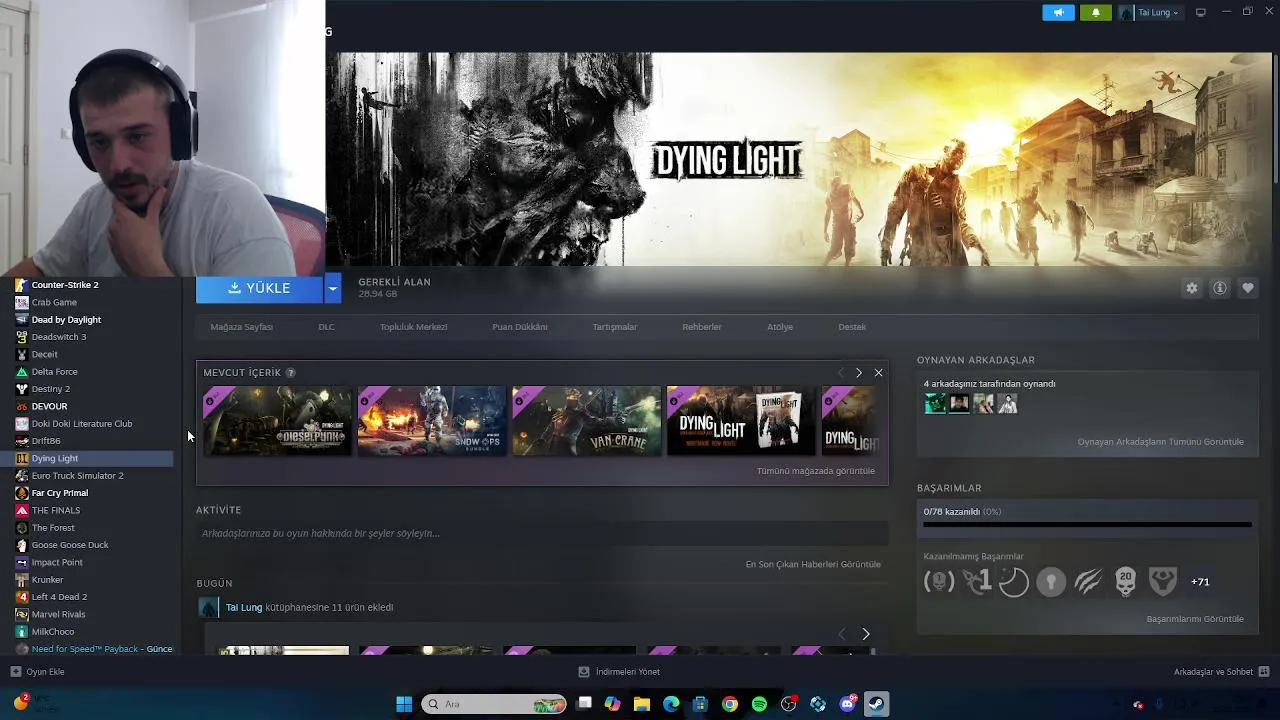Viewport: 1280px width, 720px height.
Task: Click the achievements progress bar
Action: [1087, 524]
